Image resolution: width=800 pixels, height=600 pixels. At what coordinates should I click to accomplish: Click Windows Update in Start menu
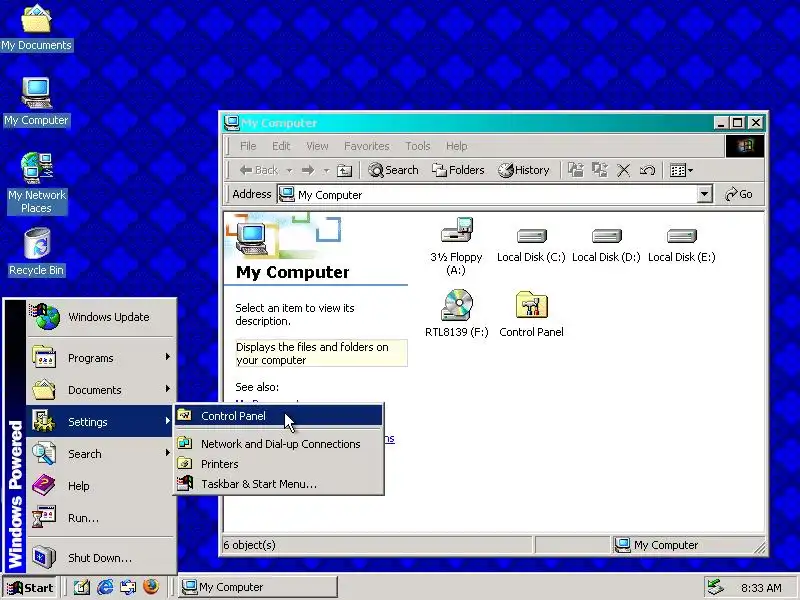tap(101, 317)
